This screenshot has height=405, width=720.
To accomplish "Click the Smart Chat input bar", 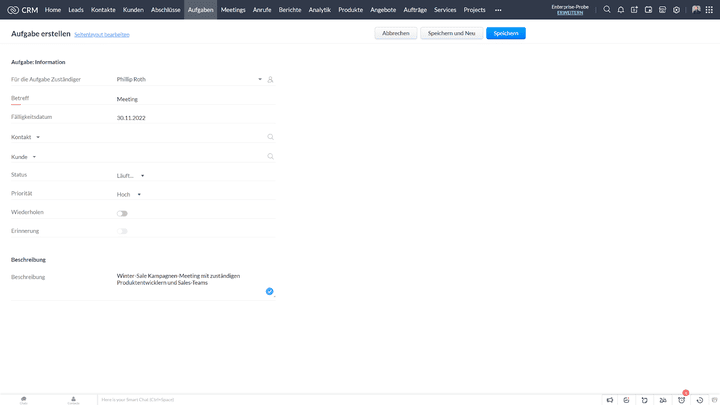I will point(349,400).
